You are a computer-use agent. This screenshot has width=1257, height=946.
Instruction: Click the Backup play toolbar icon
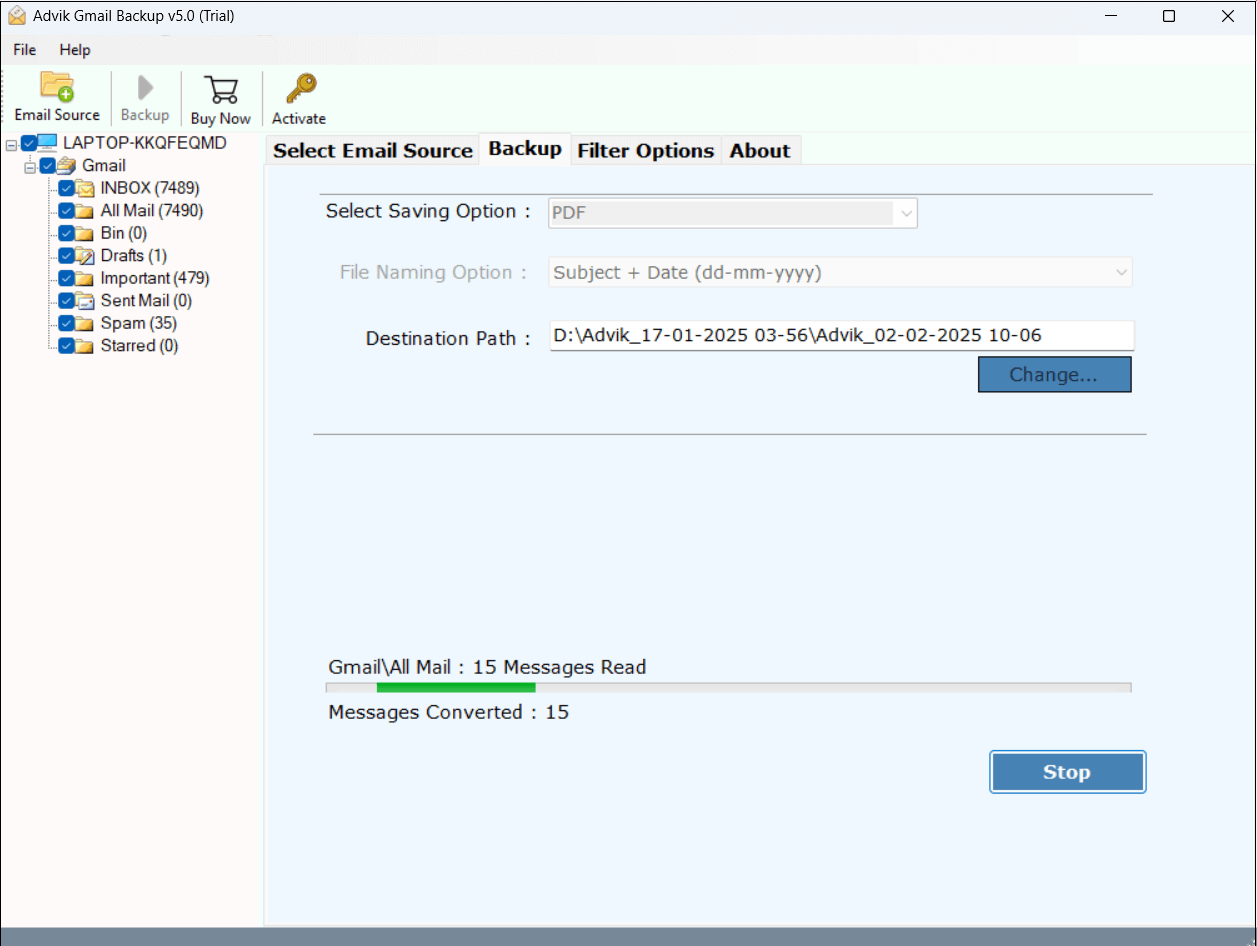click(145, 88)
